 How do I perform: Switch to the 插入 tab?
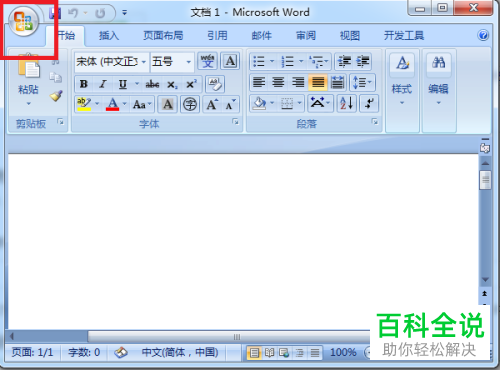(109, 35)
